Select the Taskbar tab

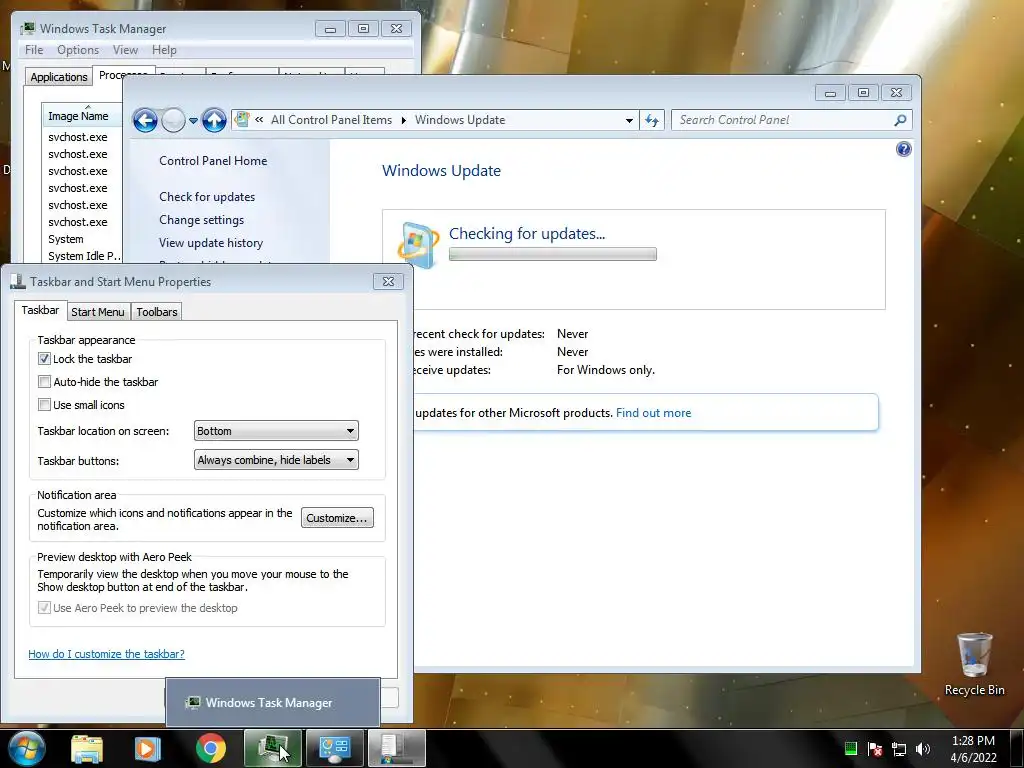(40, 310)
